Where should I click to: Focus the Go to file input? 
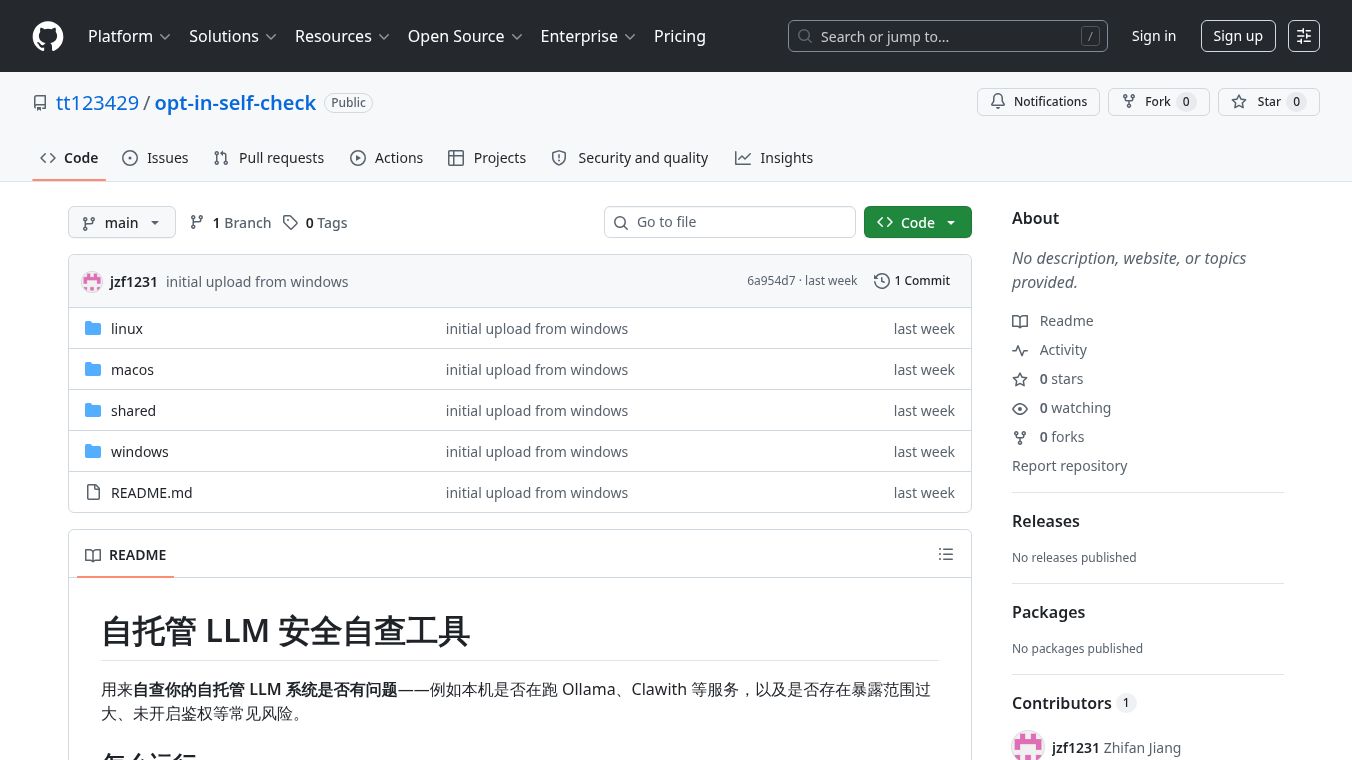tap(730, 222)
